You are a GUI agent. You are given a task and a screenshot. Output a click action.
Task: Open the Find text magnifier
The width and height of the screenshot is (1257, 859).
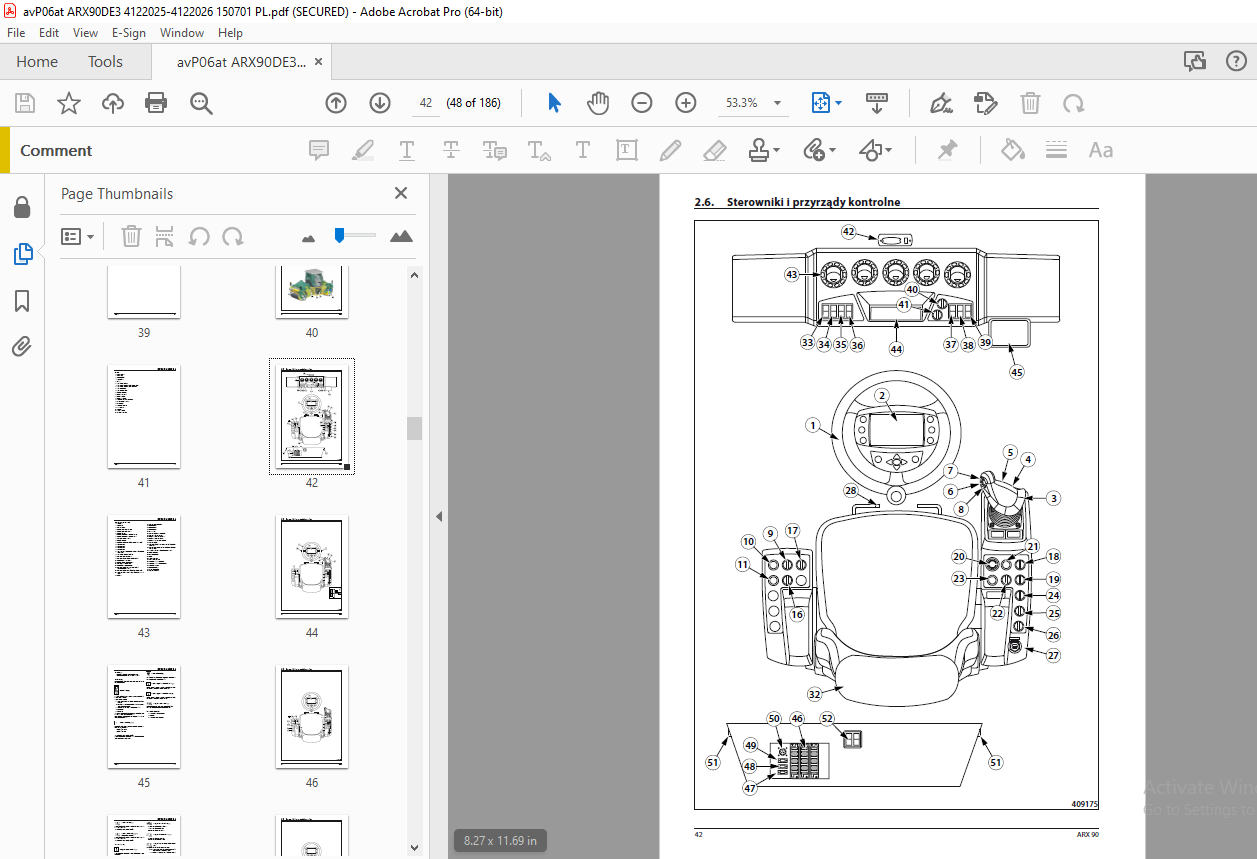201,103
